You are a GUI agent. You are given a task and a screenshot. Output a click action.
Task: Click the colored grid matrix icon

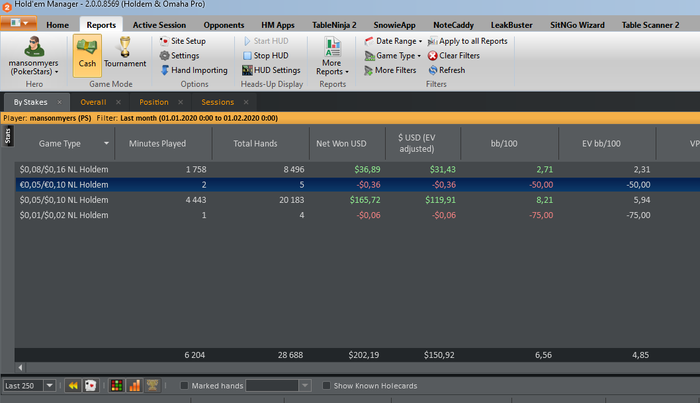(117, 386)
